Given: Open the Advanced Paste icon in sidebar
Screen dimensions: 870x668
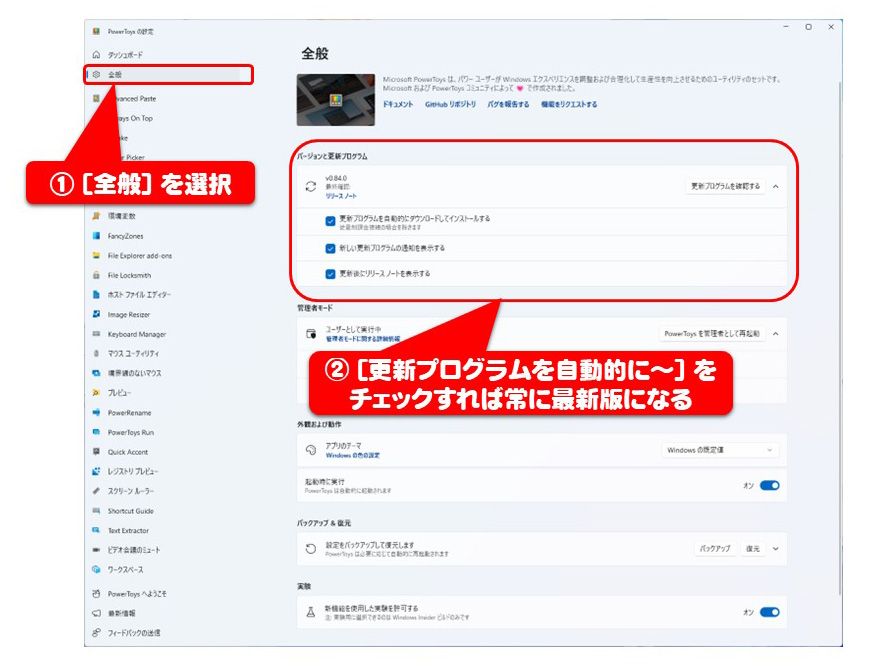Looking at the screenshot, I should [x=97, y=98].
